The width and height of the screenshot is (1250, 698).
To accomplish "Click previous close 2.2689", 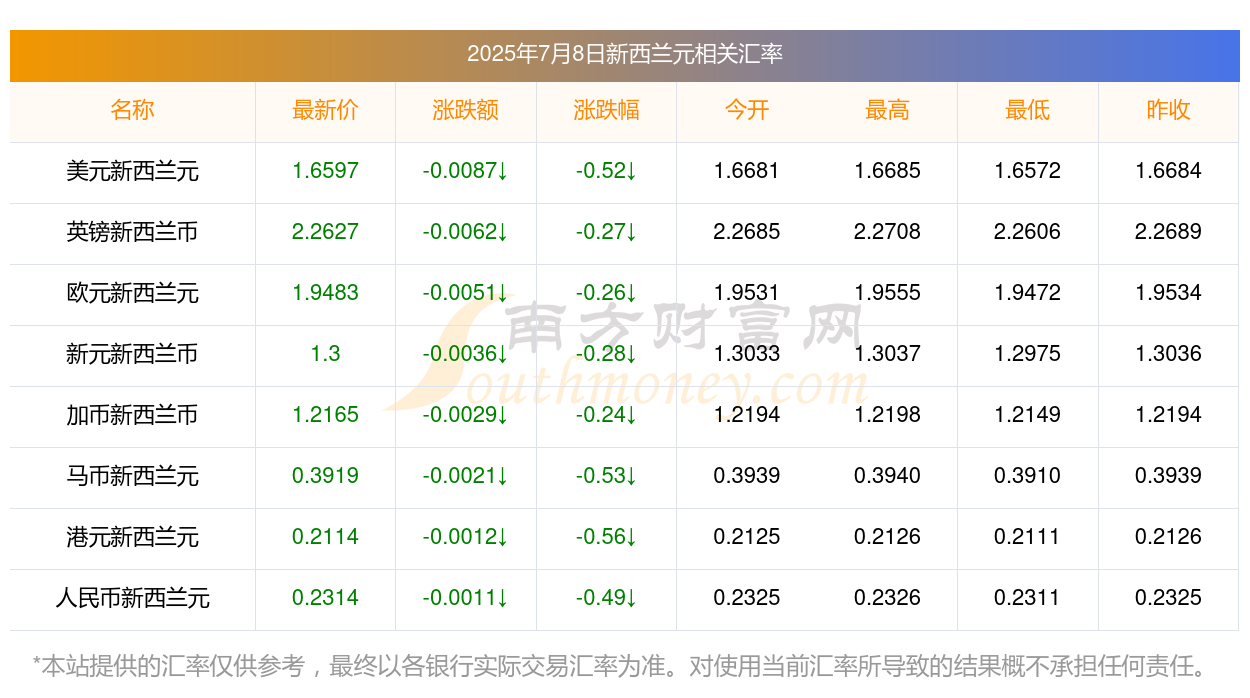I will pos(1168,232).
